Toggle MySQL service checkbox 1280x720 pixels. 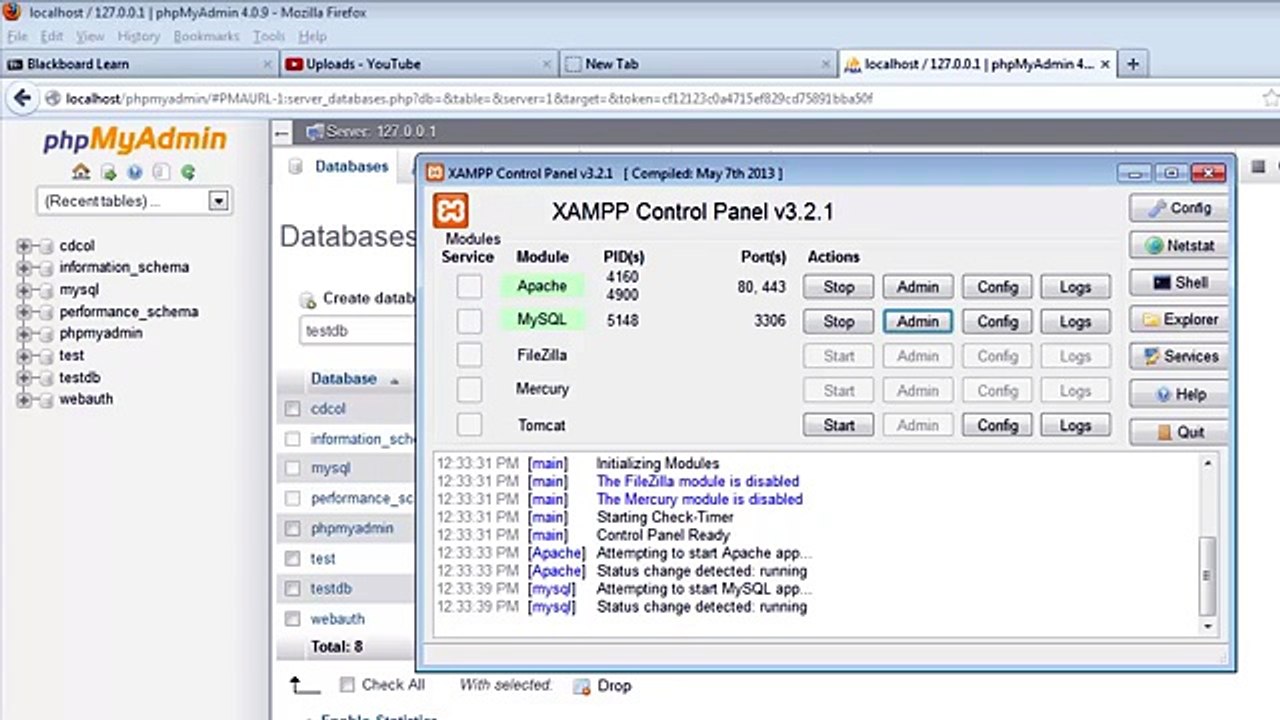coord(469,321)
